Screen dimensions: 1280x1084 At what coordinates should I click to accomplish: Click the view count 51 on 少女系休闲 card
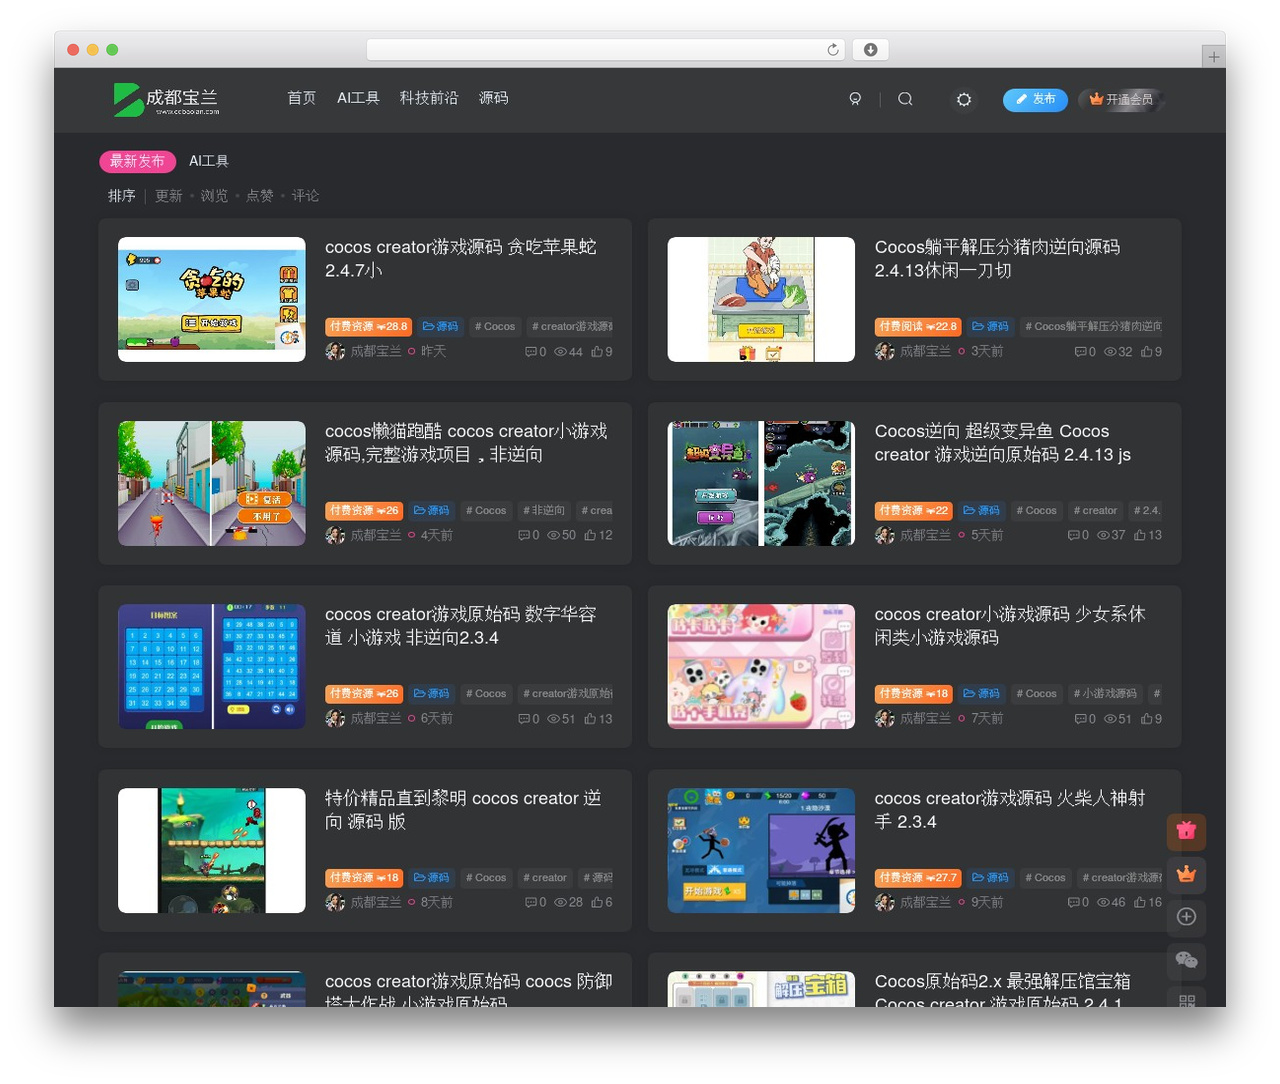(x=1118, y=718)
